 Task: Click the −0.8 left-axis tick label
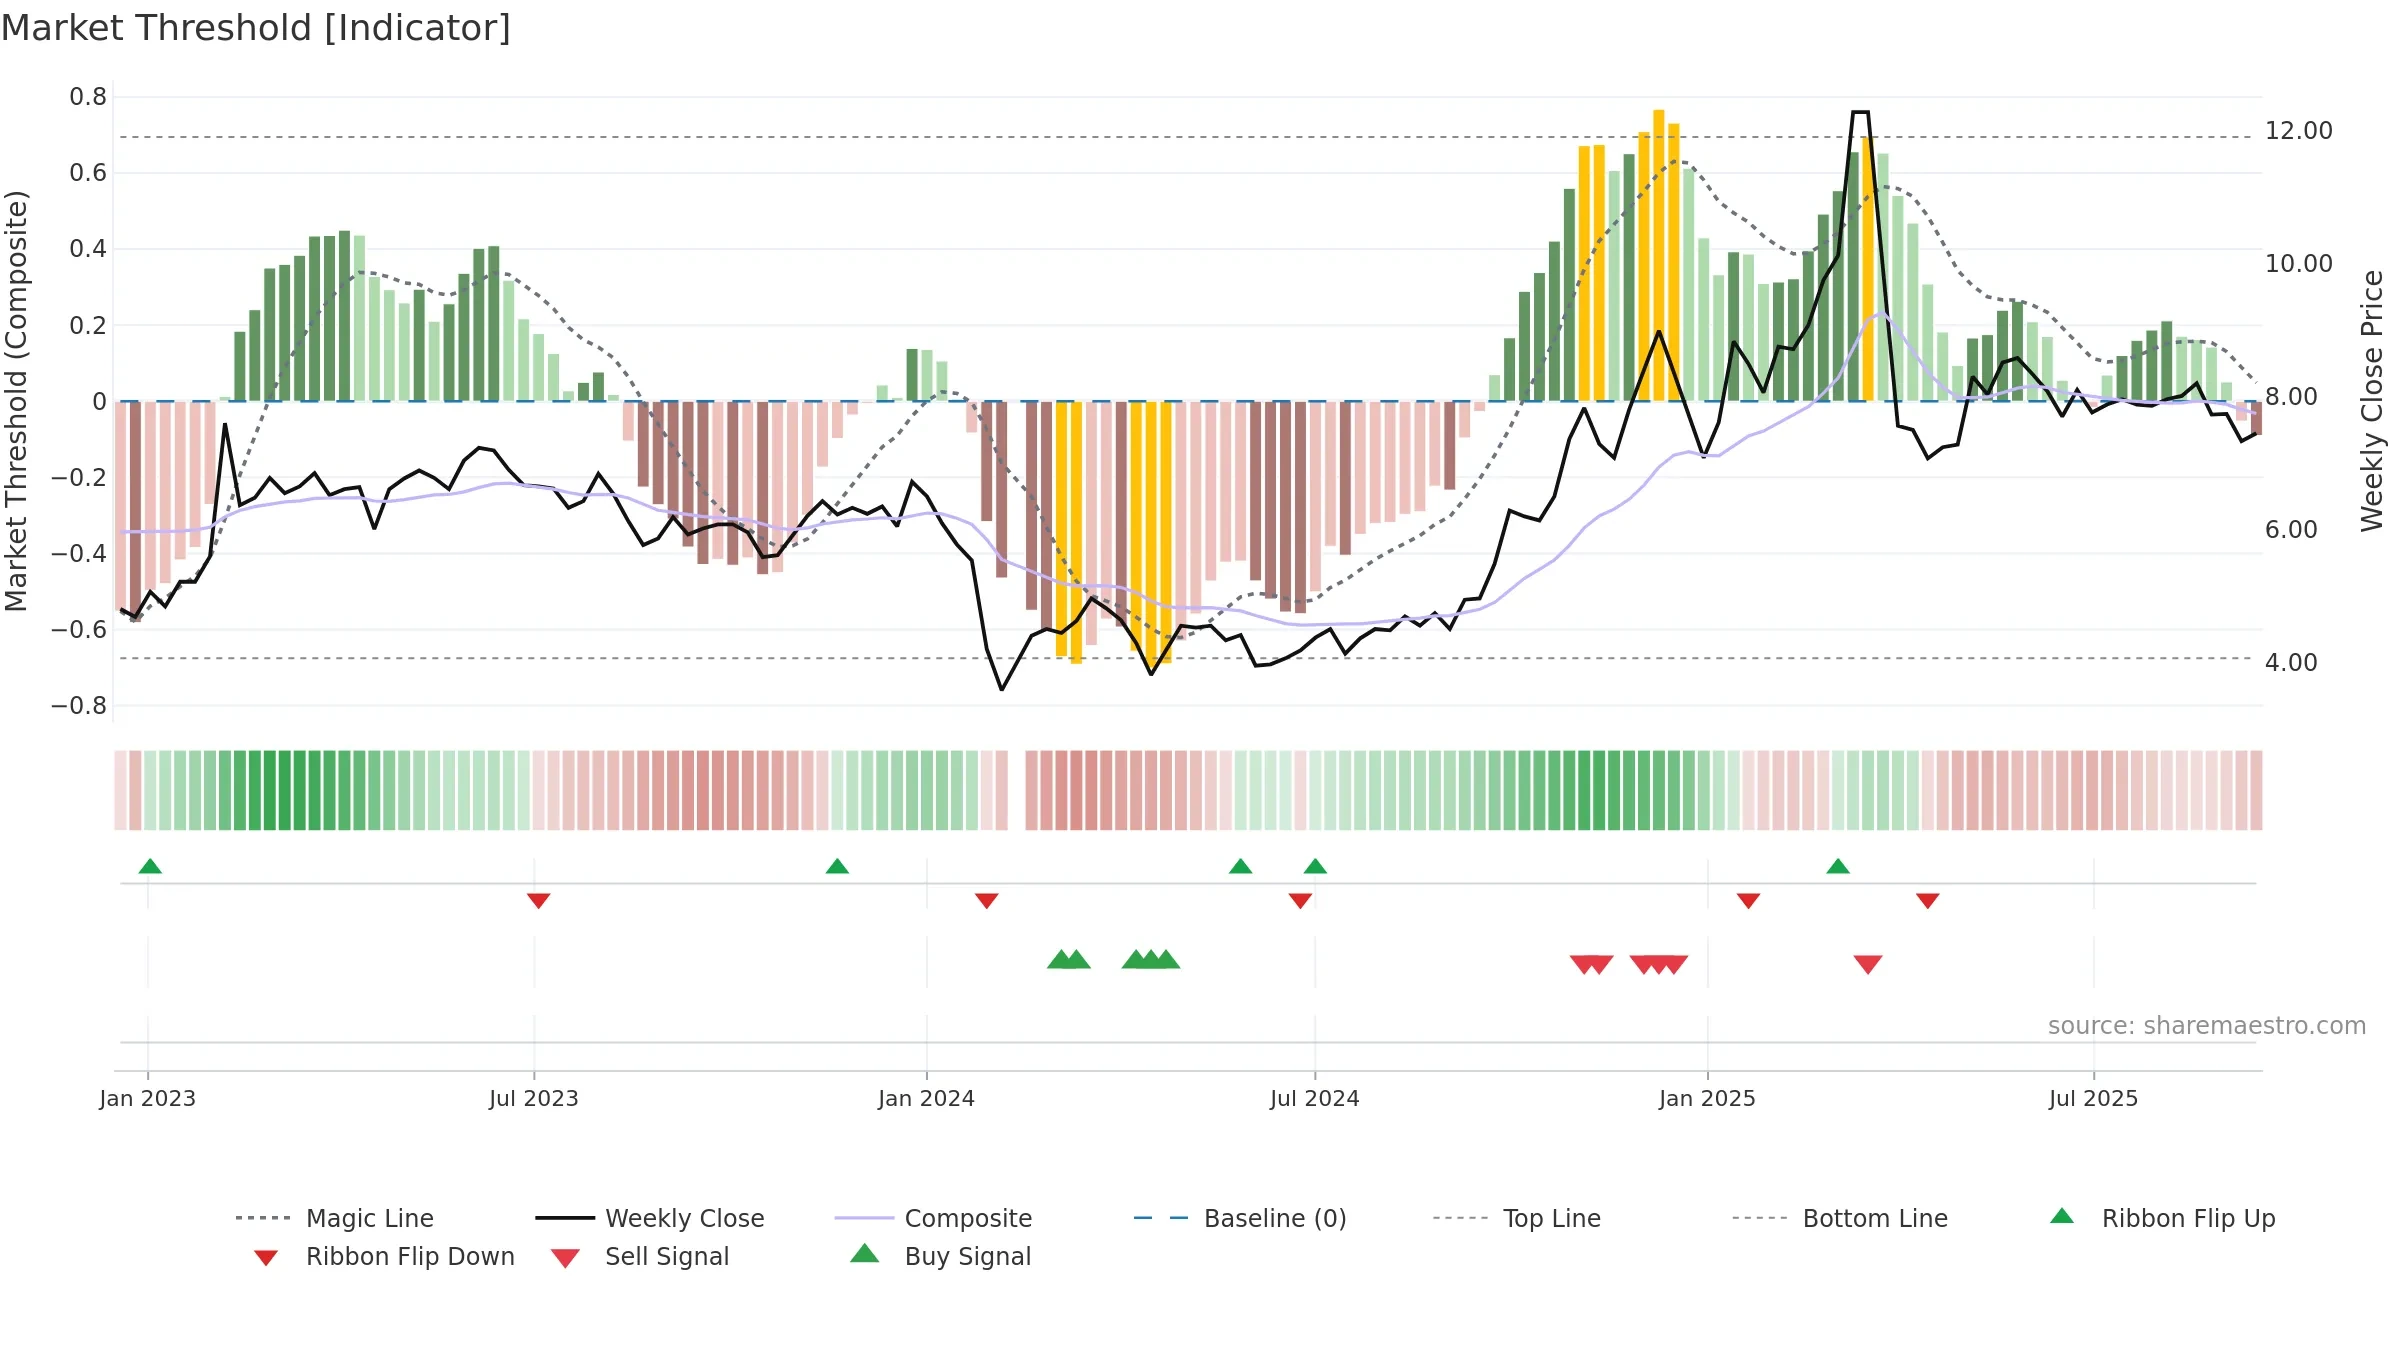tap(79, 706)
